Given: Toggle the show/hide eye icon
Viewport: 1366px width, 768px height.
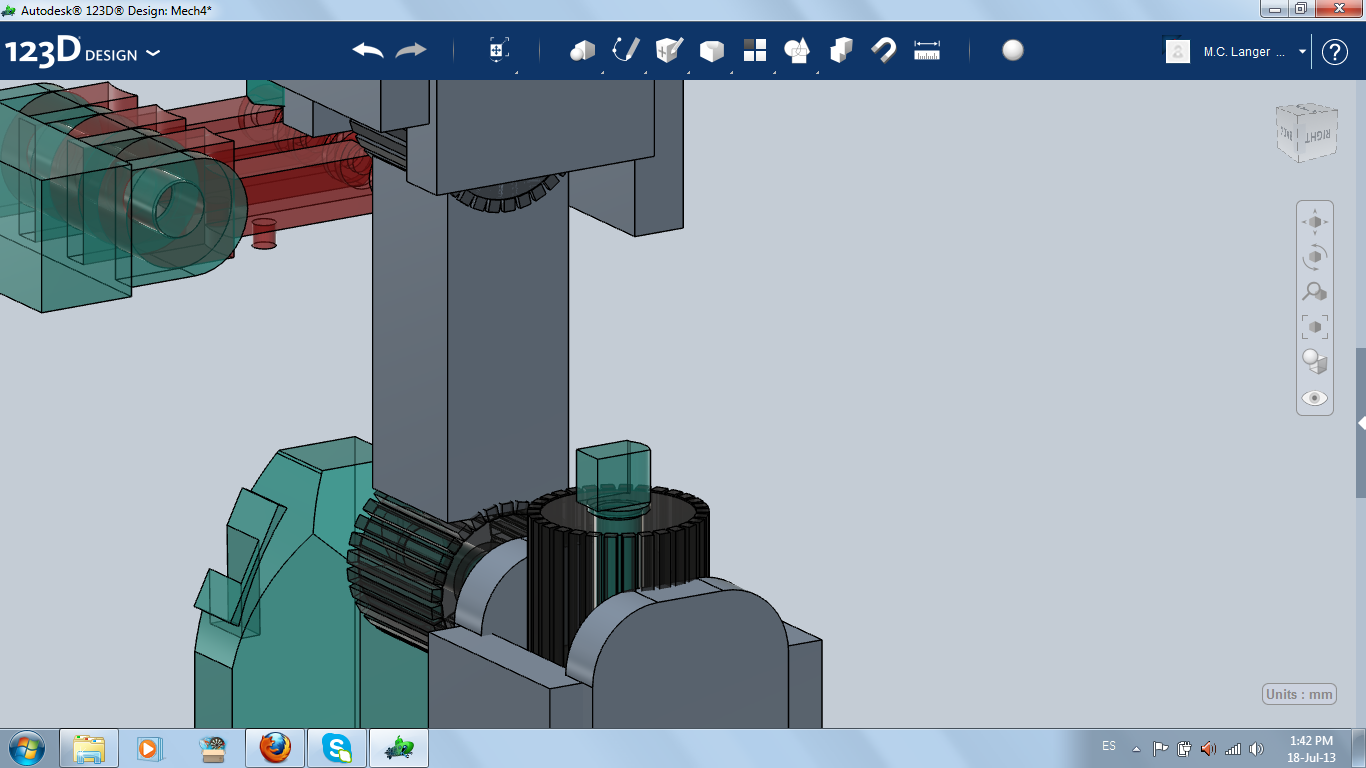Looking at the screenshot, I should [x=1315, y=398].
